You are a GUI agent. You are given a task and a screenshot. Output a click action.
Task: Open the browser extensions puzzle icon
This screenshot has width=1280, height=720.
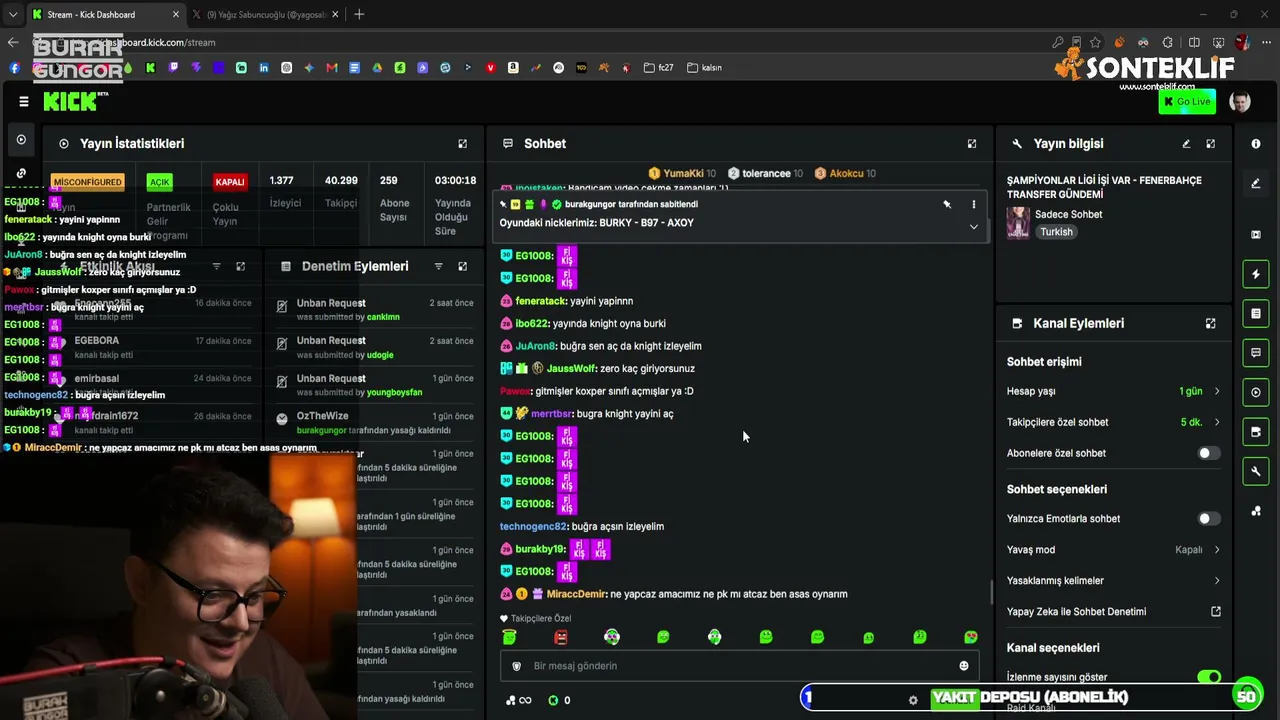click(x=1167, y=43)
